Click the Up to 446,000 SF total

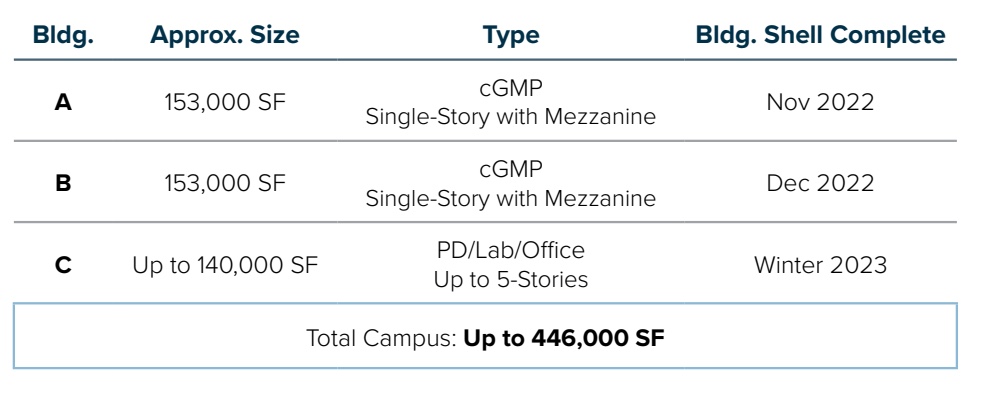(564, 338)
